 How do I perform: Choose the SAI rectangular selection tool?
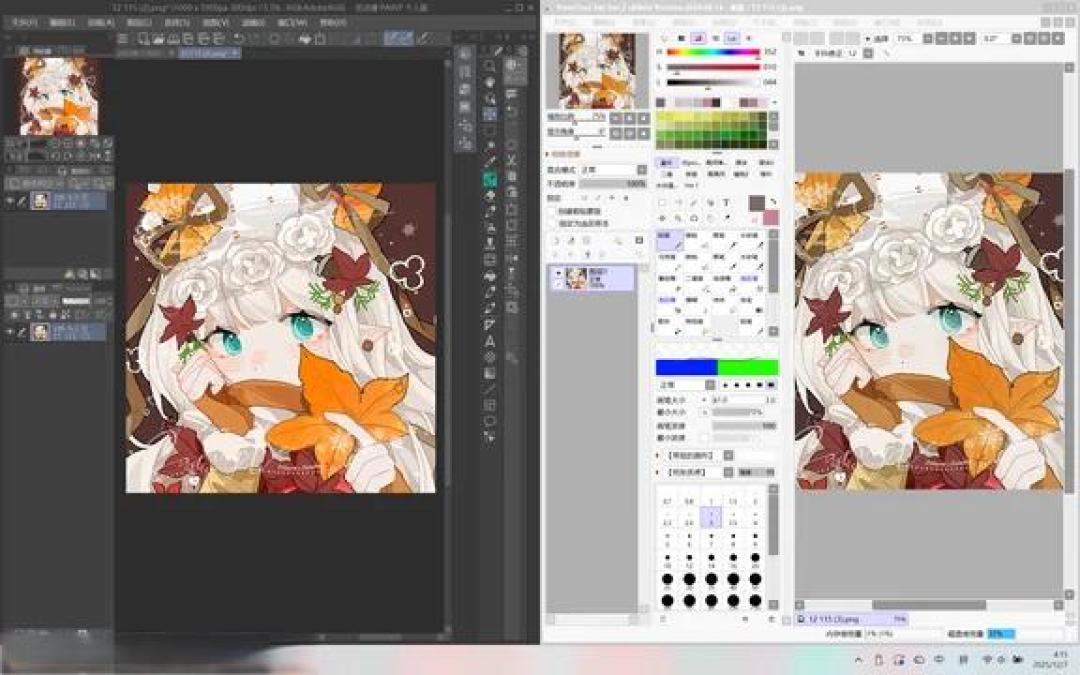(663, 202)
